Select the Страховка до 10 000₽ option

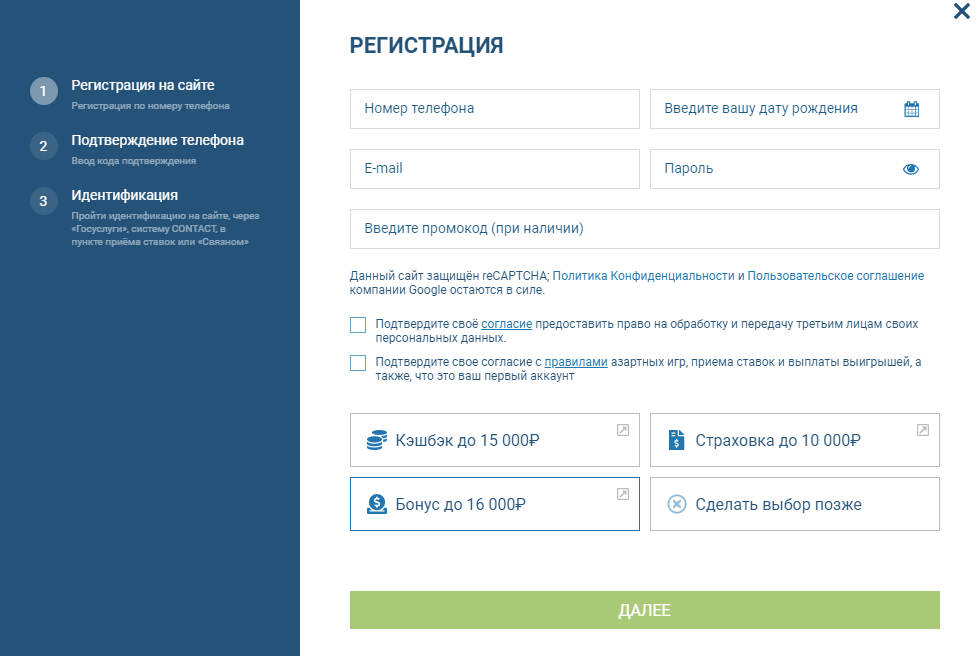pos(794,440)
